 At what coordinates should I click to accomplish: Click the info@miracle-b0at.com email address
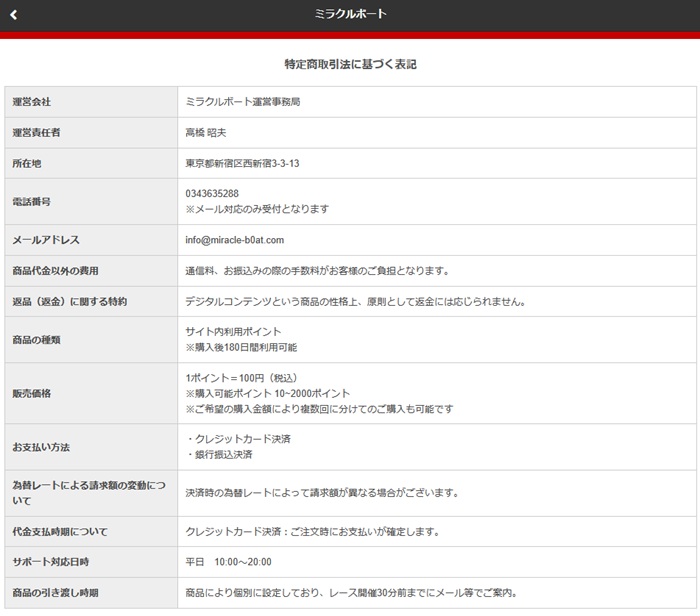point(235,240)
